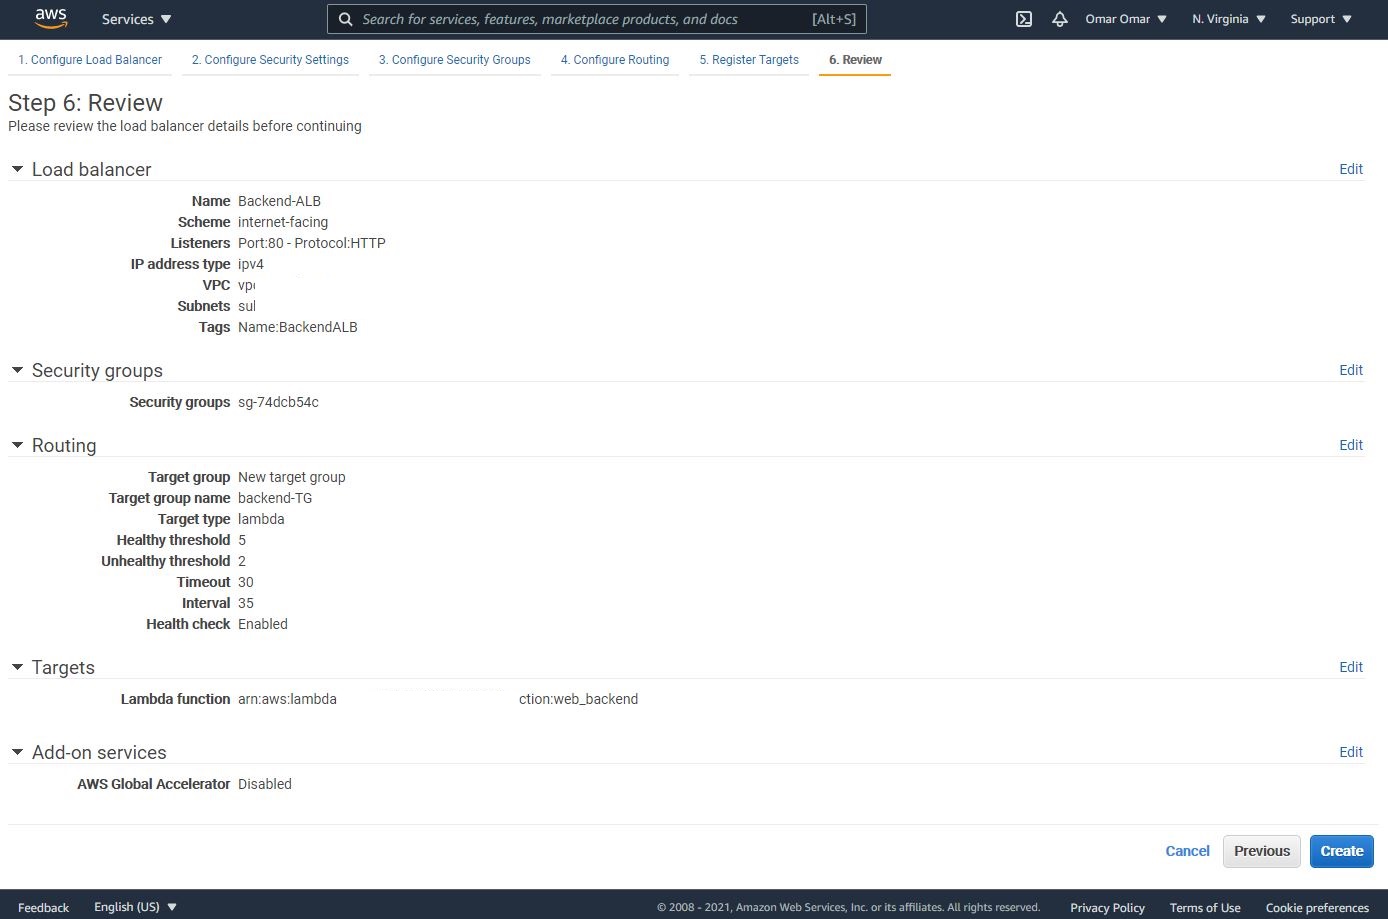Edit the Security groups section
Viewport: 1388px width, 919px height.
[x=1351, y=370]
